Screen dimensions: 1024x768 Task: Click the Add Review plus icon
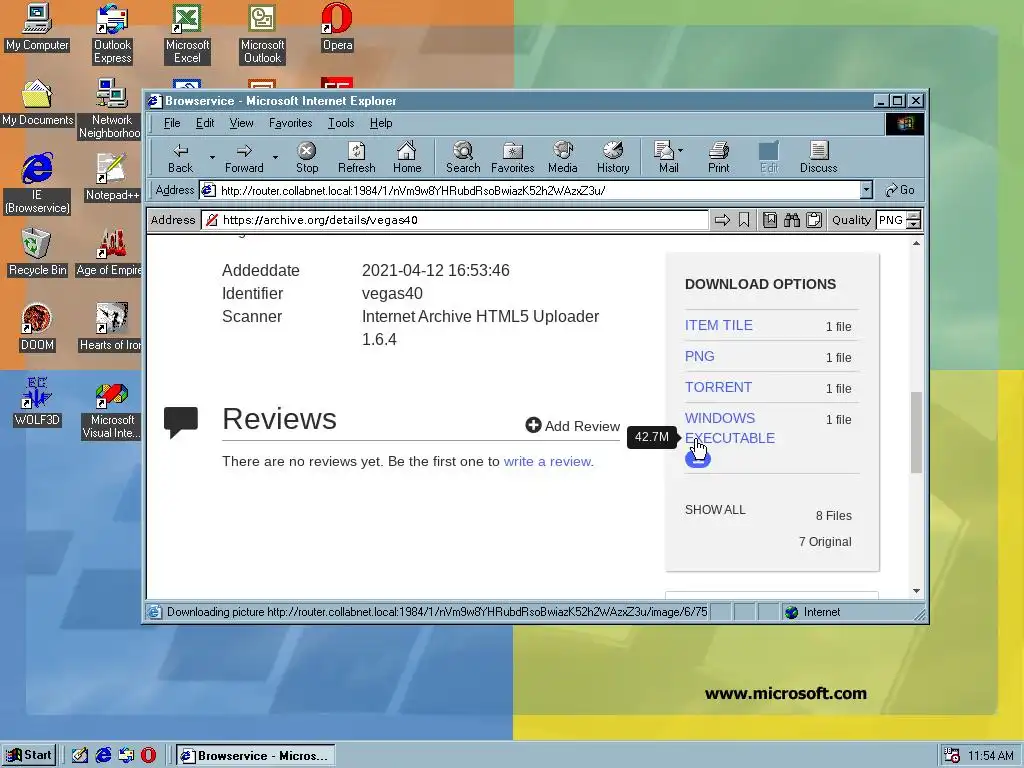click(x=533, y=425)
